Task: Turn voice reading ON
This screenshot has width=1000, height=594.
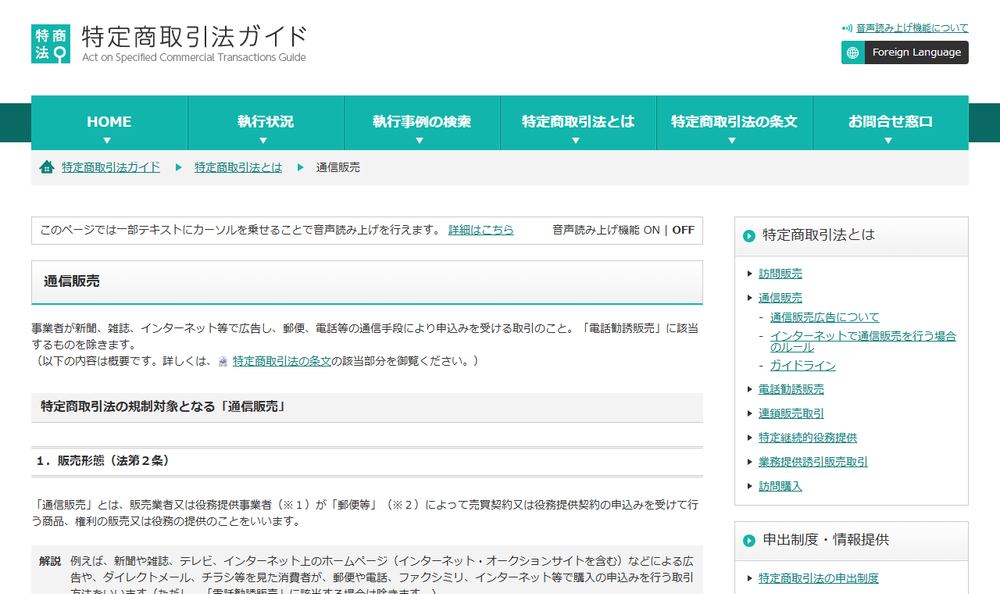Action: 651,230
